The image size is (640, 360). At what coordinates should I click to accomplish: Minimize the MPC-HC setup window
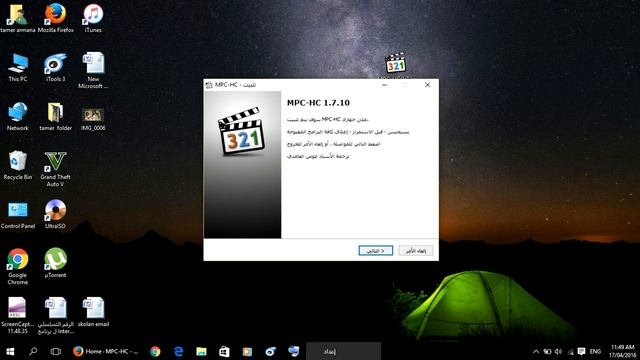coord(384,85)
